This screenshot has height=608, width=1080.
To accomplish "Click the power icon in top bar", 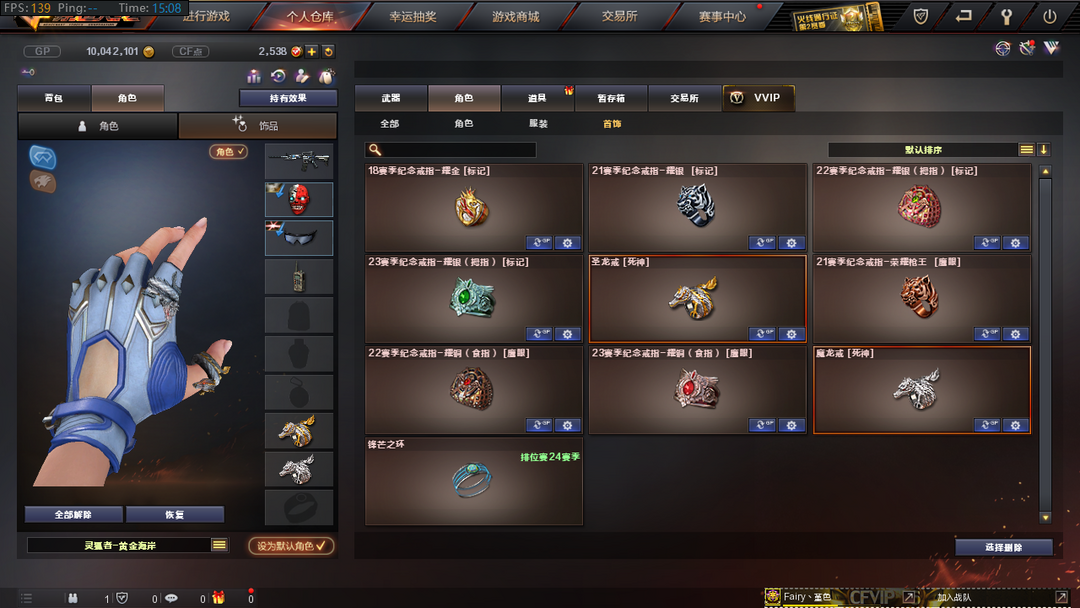I will pos(1049,17).
